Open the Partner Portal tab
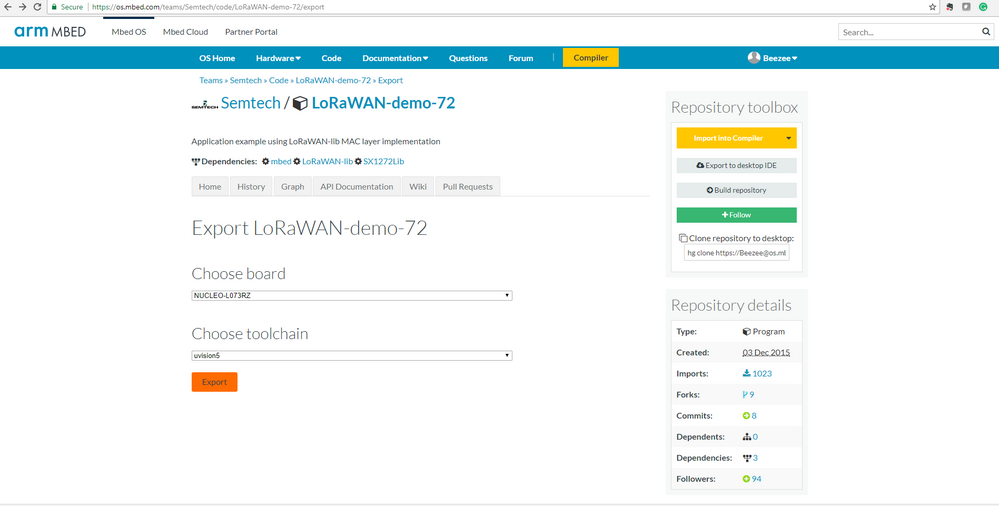Viewport: 999px width, 506px height. (251, 32)
